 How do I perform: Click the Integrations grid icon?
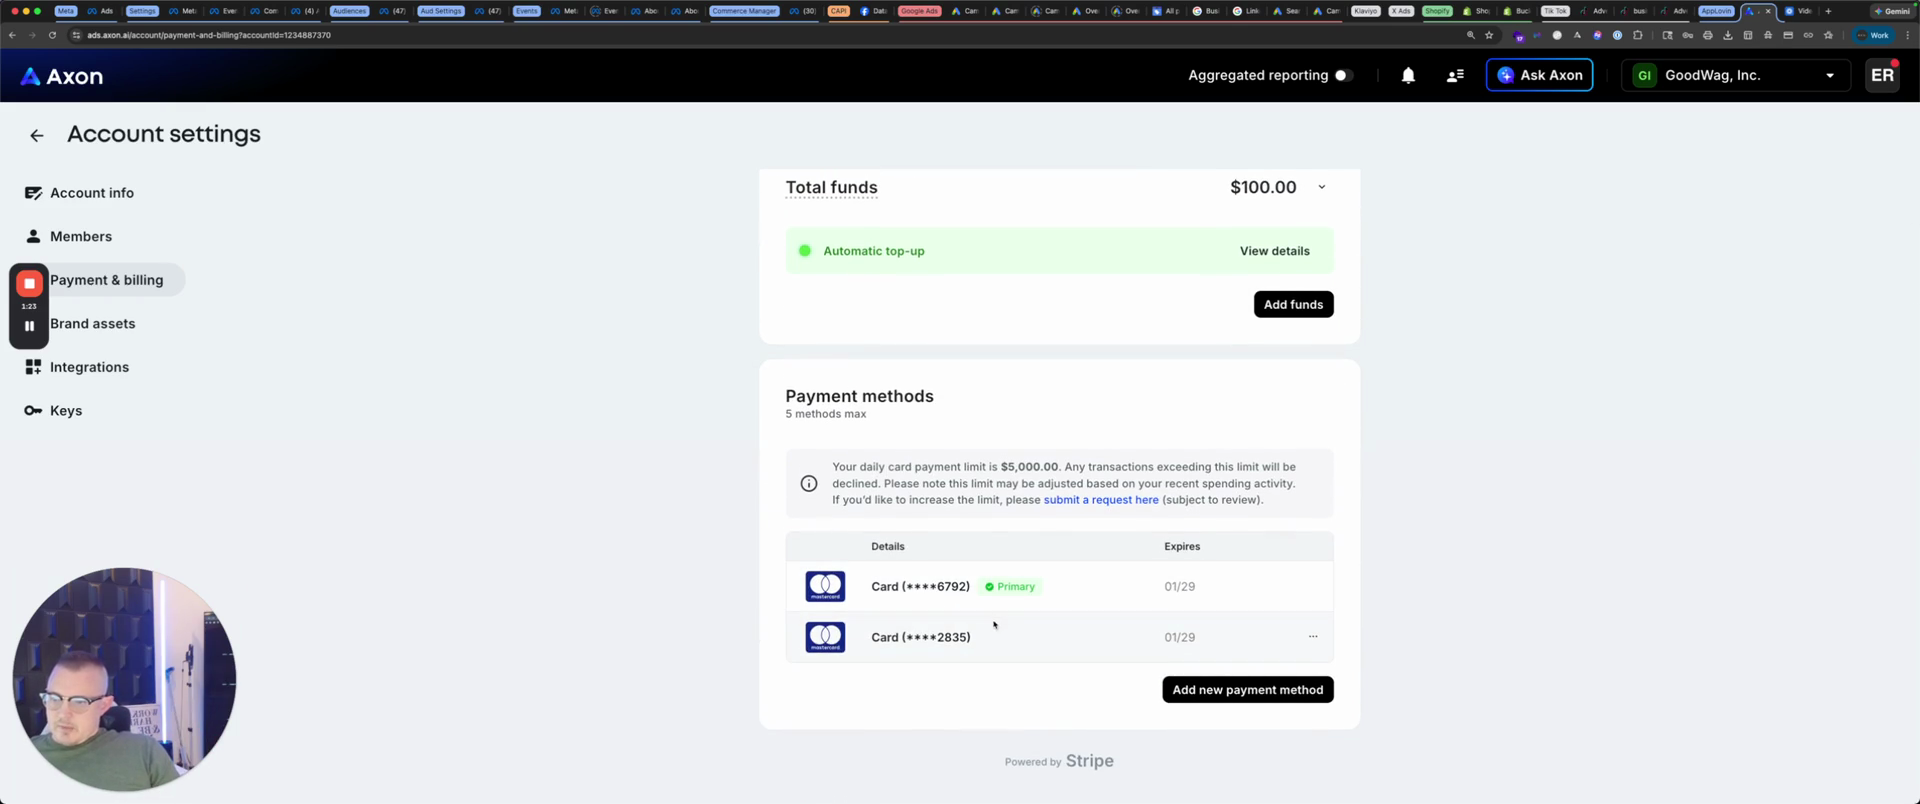33,367
